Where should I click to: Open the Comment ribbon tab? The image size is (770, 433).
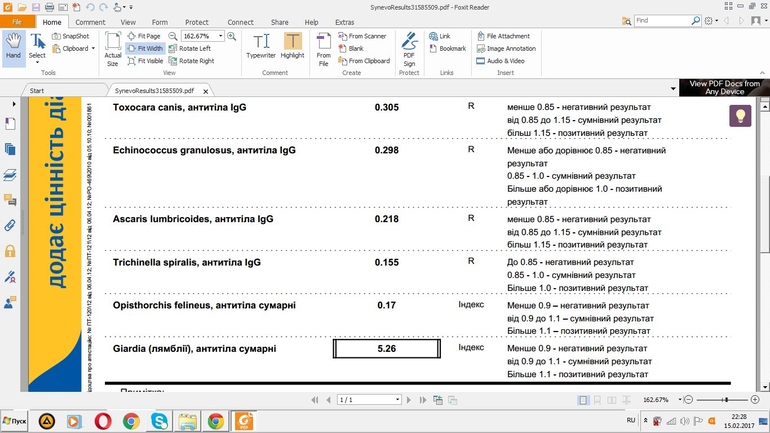90,21
